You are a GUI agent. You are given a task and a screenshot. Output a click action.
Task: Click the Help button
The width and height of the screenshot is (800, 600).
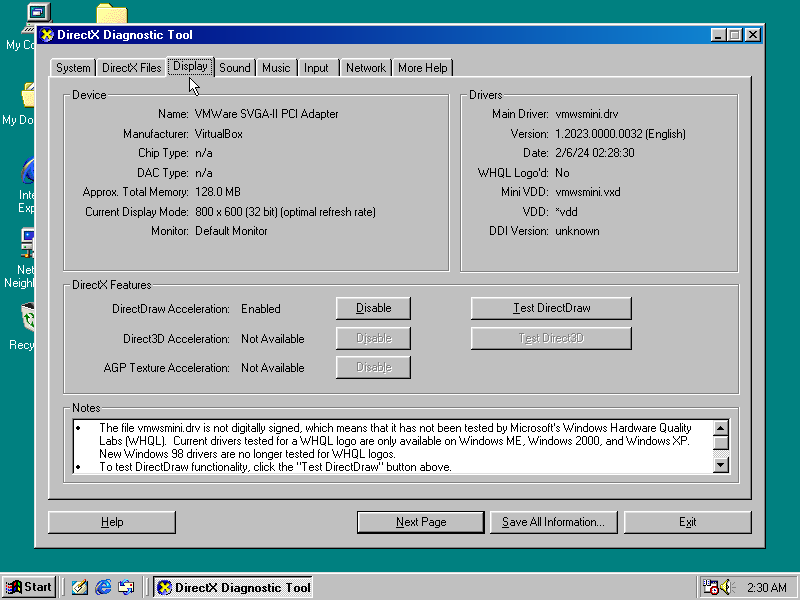112,522
